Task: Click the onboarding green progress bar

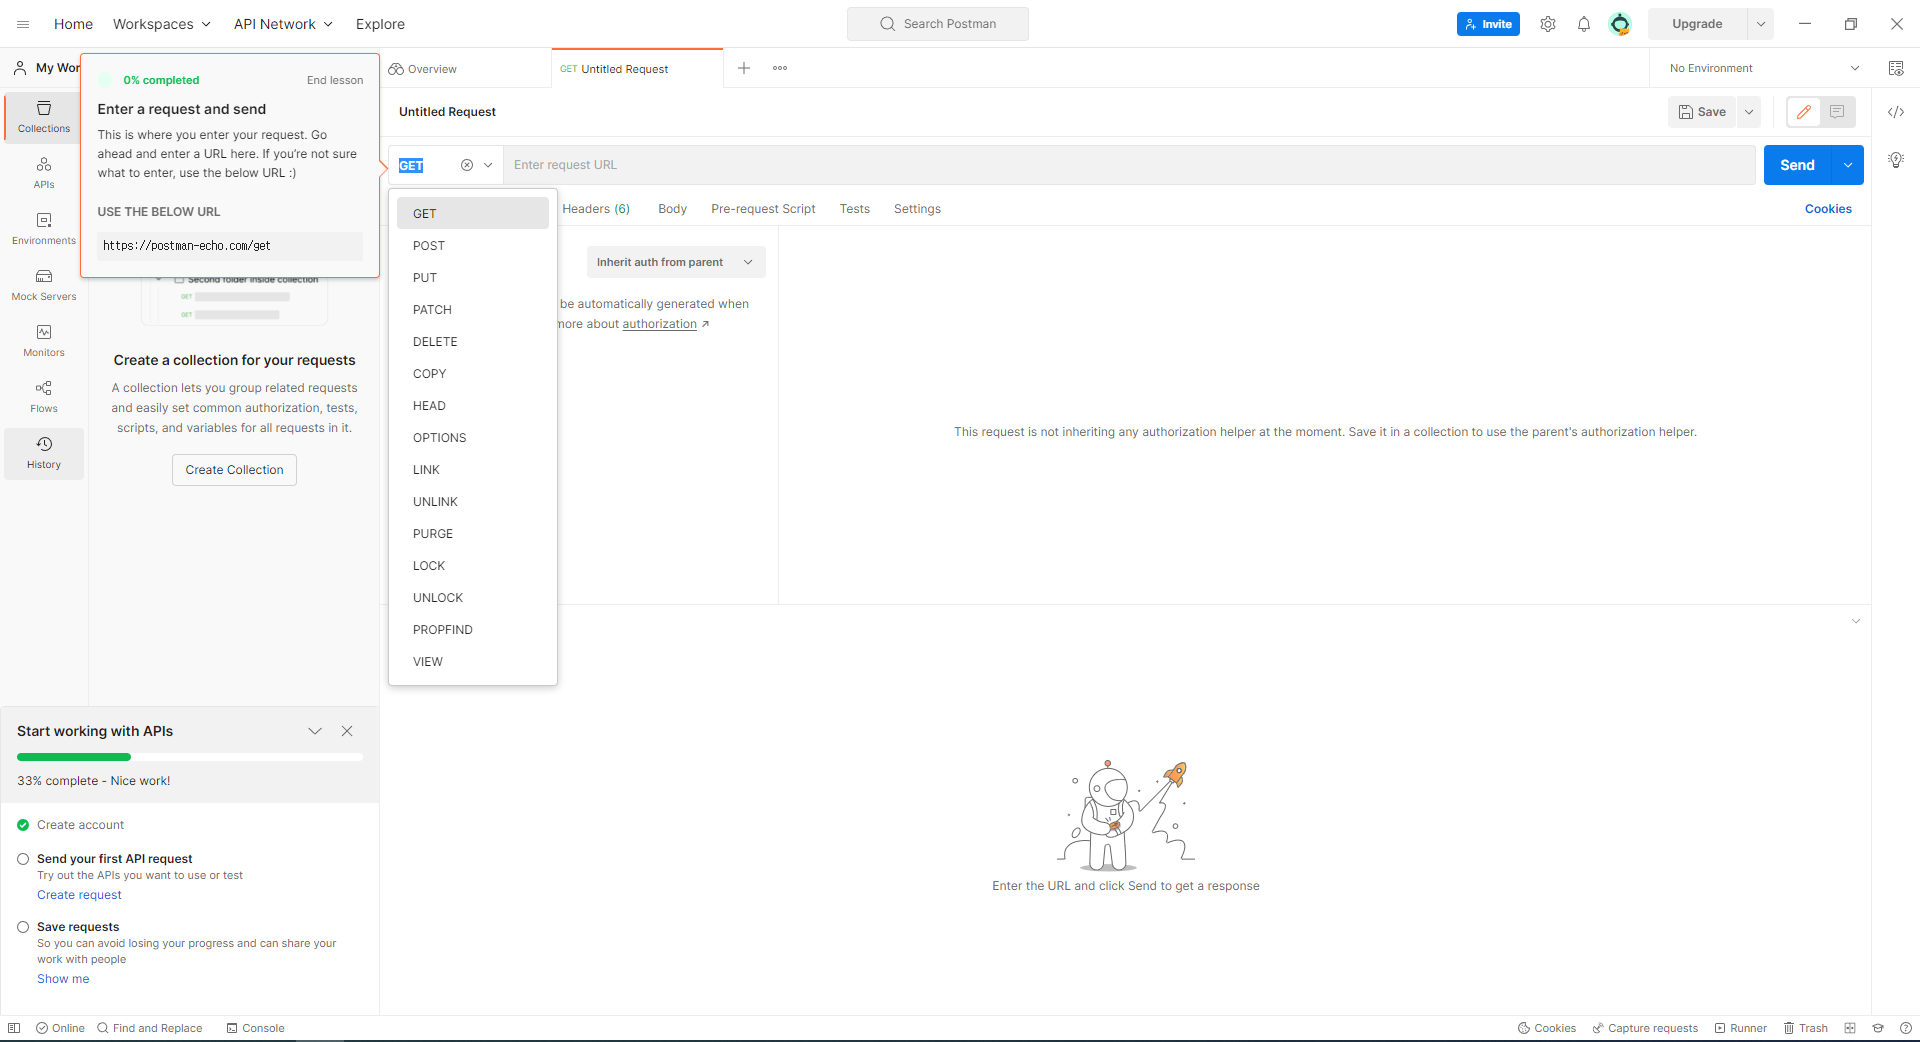Action: click(190, 757)
